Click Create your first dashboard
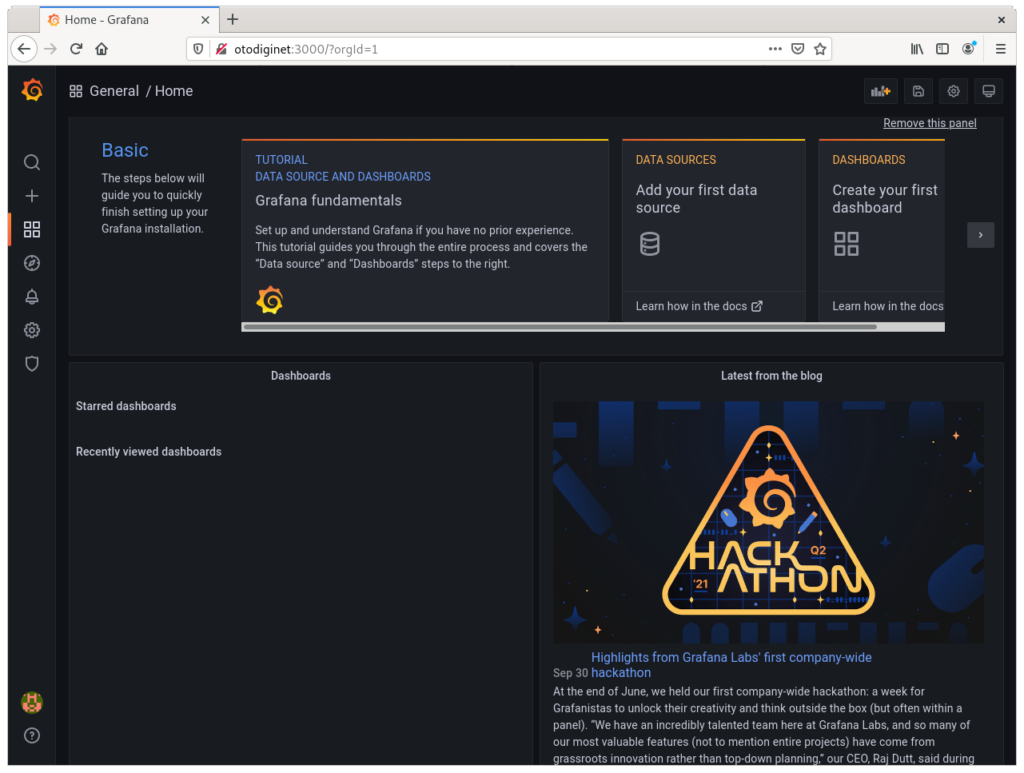This screenshot has height=773, width=1024. tap(884, 198)
